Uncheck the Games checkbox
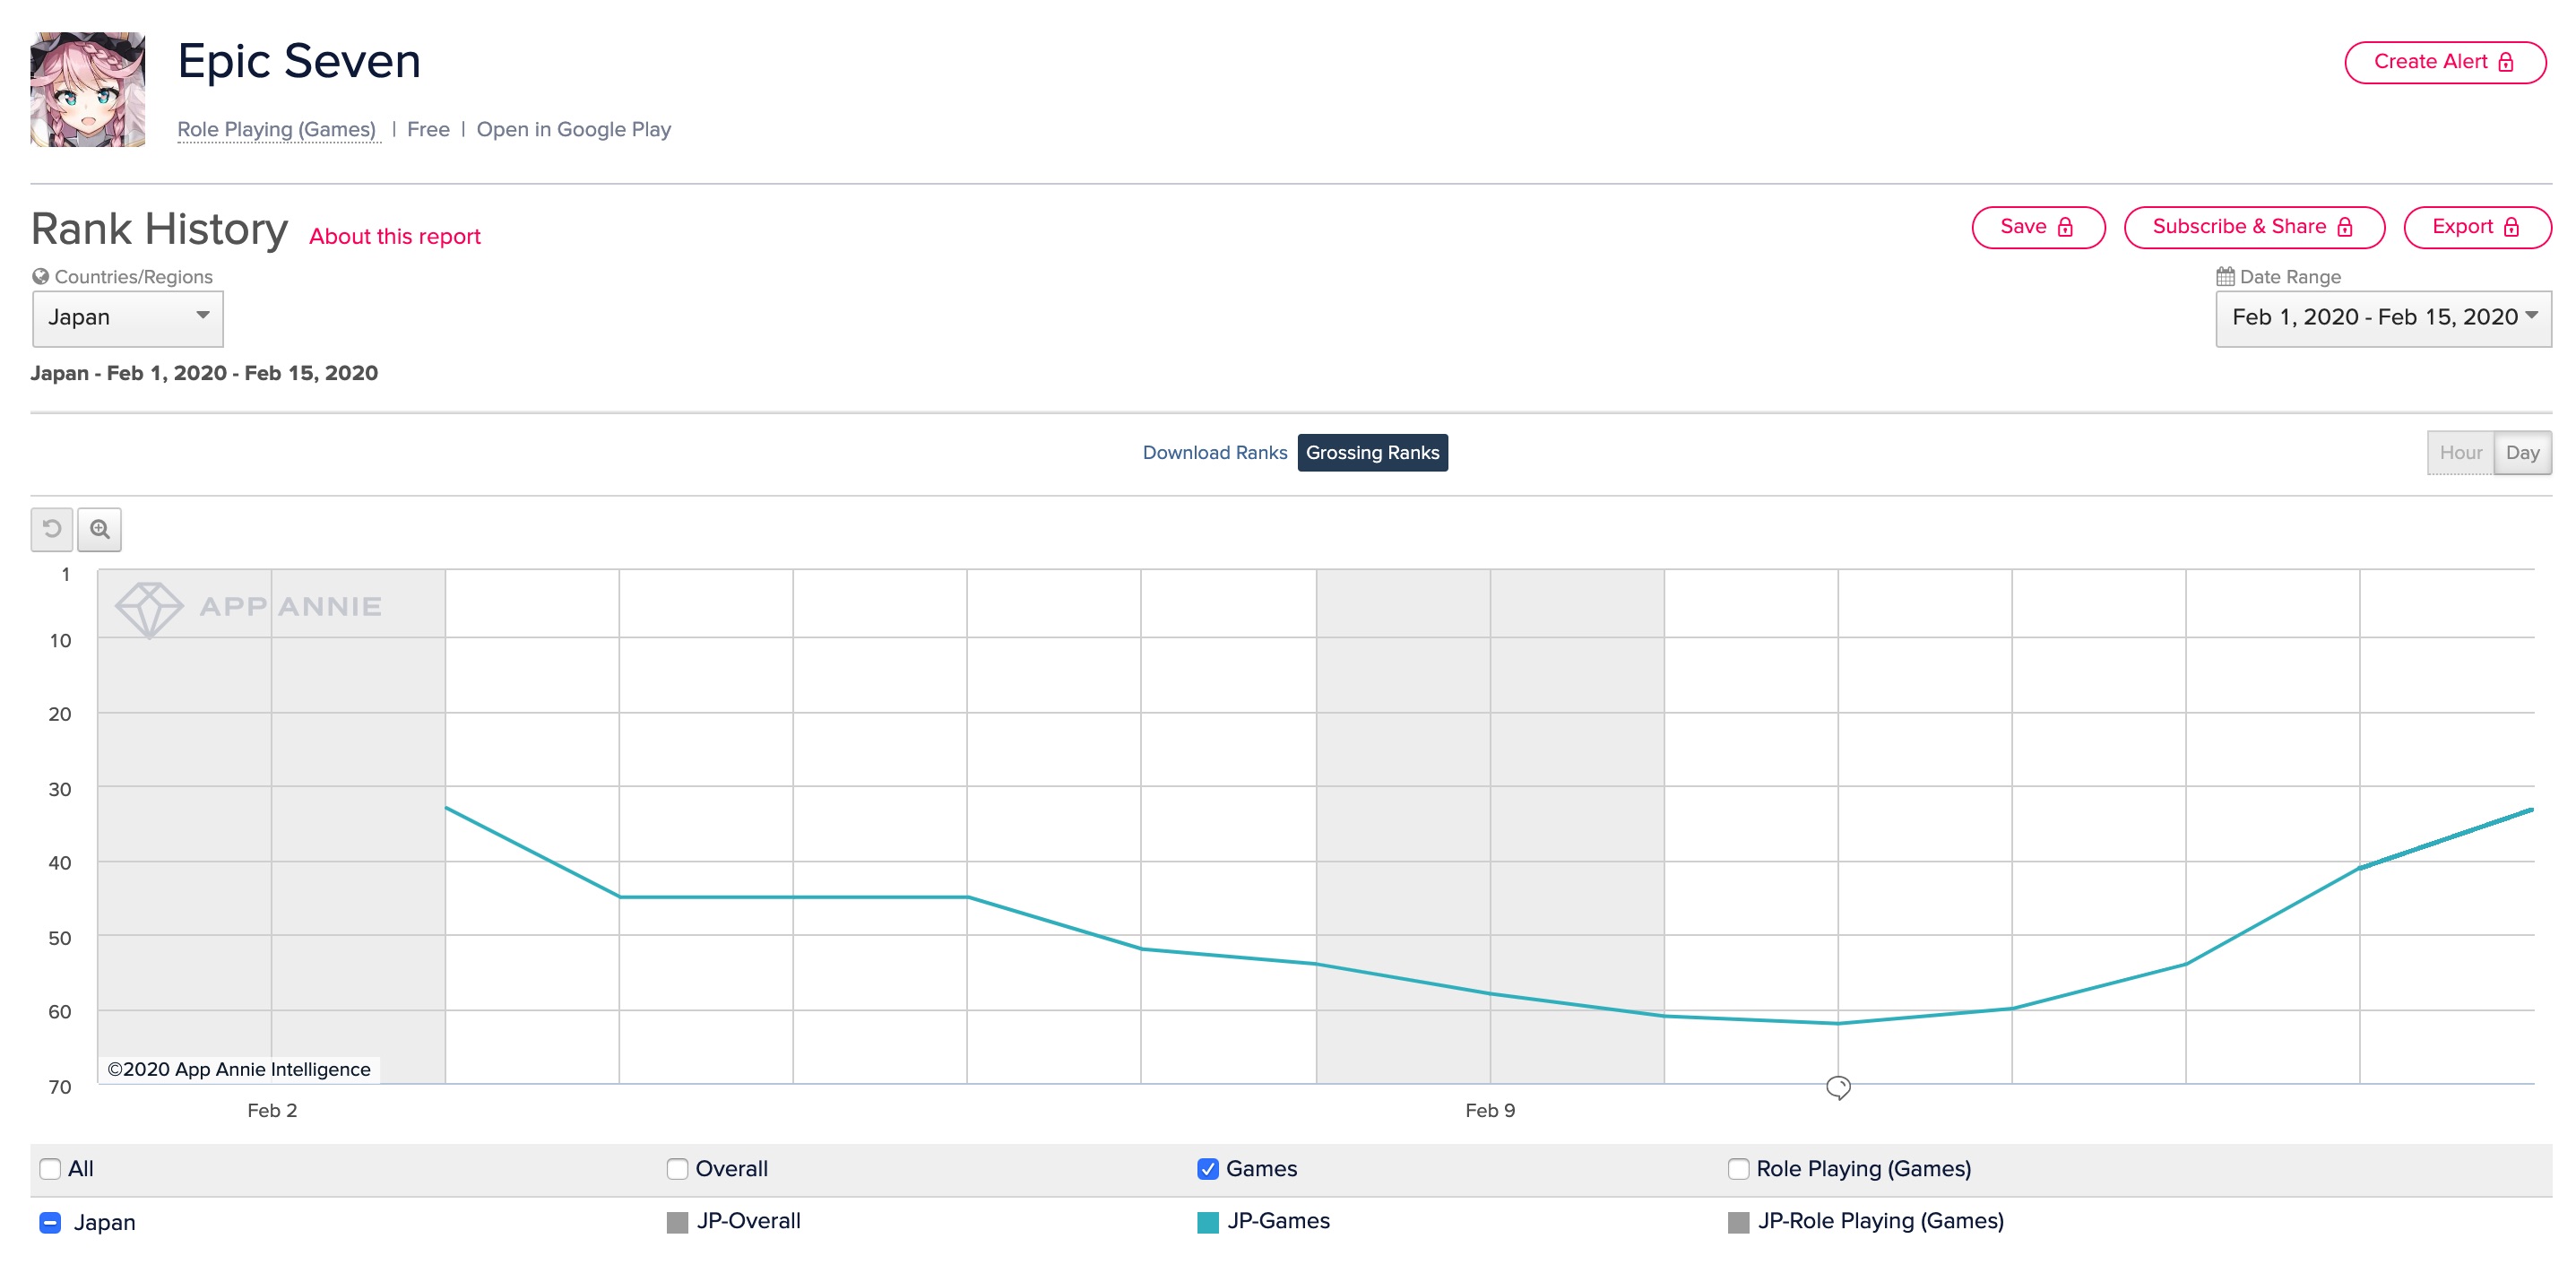2576x1282 pixels. 1208,1168
